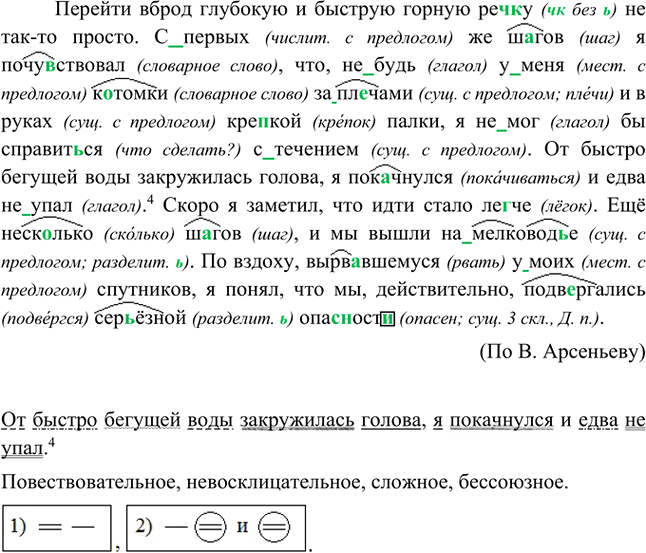The width and height of the screenshot is (646, 553).
Task: Click the word "Скоро"
Action: click(190, 206)
